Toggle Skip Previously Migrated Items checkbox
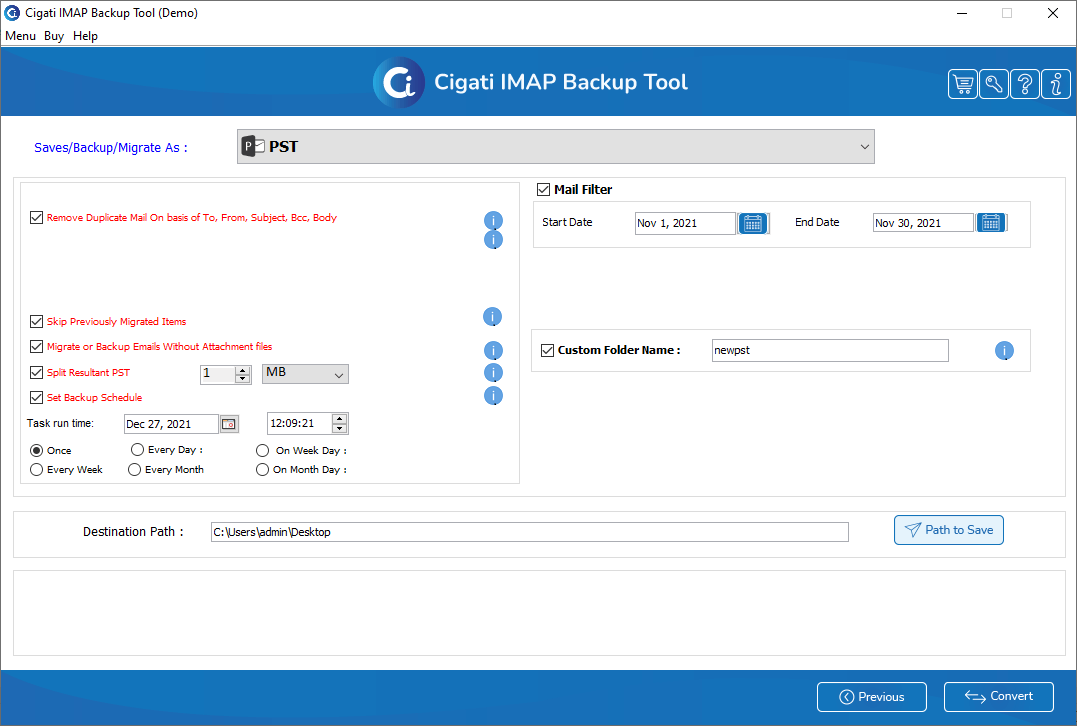 pyautogui.click(x=36, y=321)
